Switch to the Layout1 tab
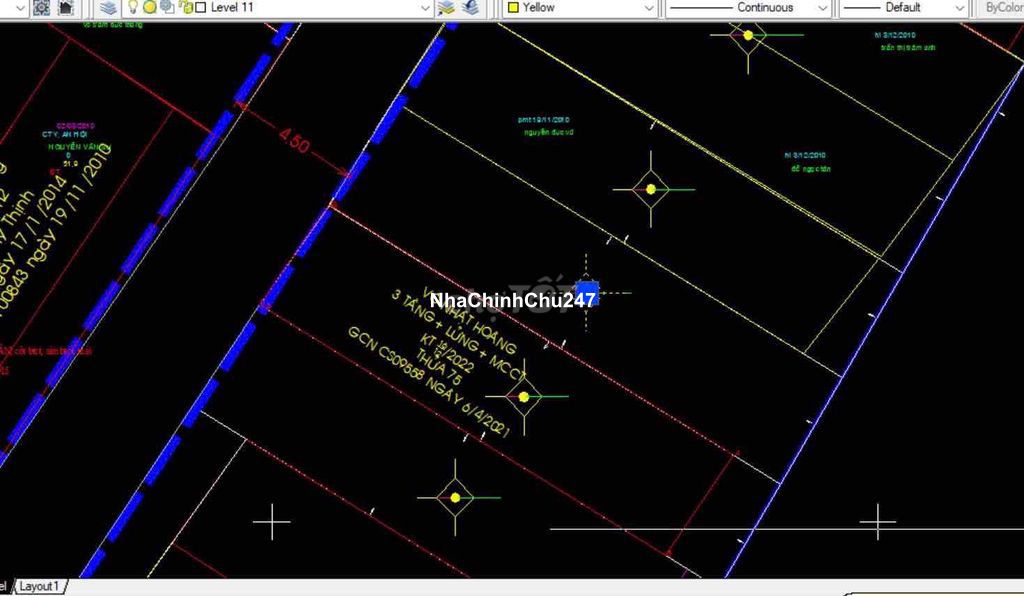Screen dimensions: 1024x596 (40, 587)
